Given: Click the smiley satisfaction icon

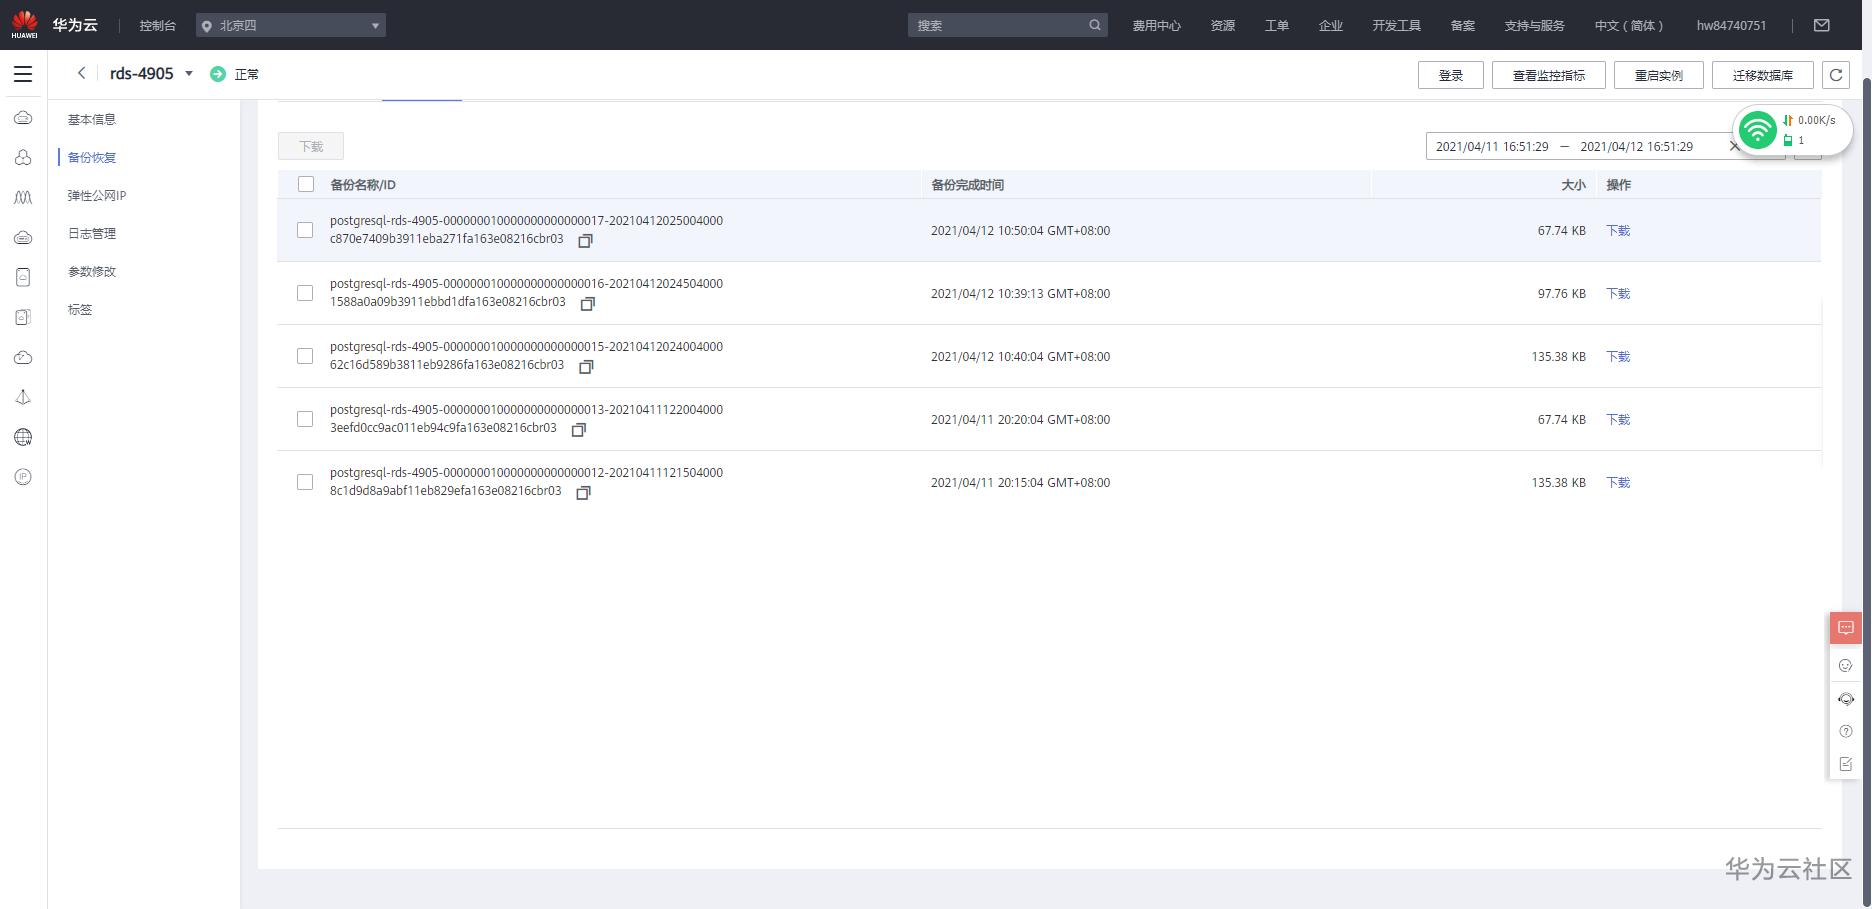Looking at the screenshot, I should click(x=1846, y=665).
